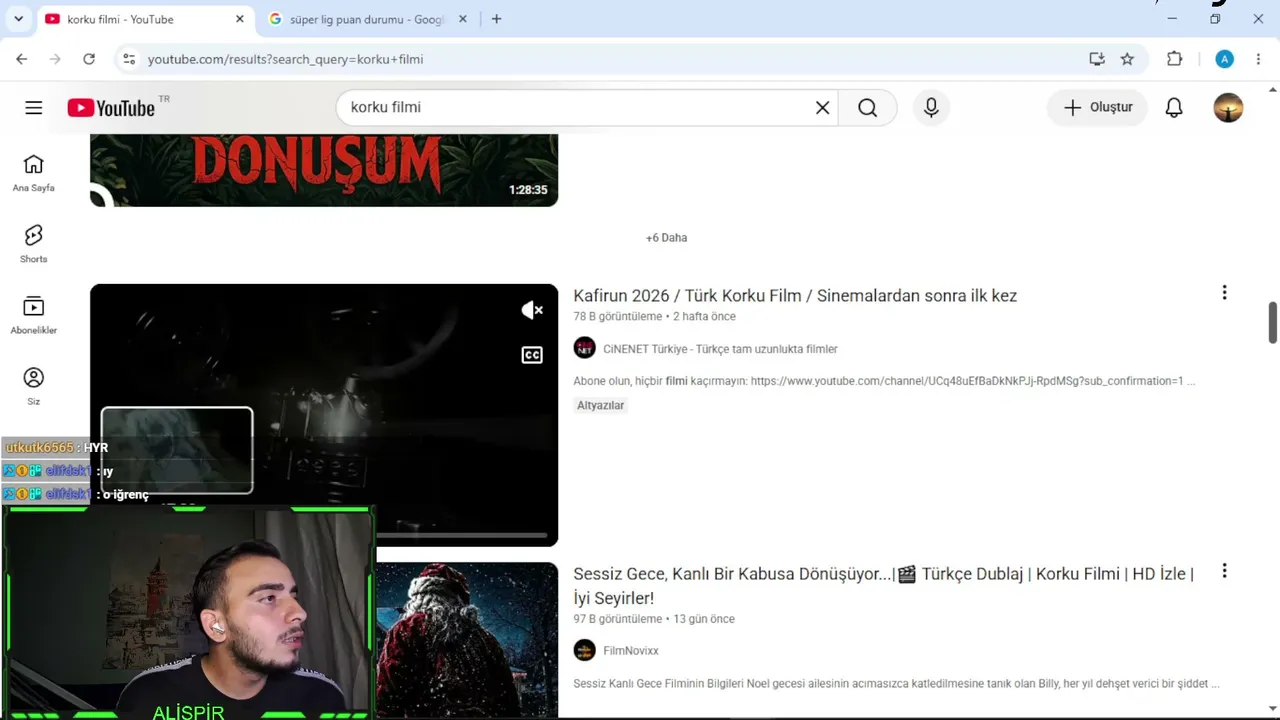Viewport: 1280px width, 720px height.
Task: Open the Kafirun video preview thumbnail
Action: point(324,415)
